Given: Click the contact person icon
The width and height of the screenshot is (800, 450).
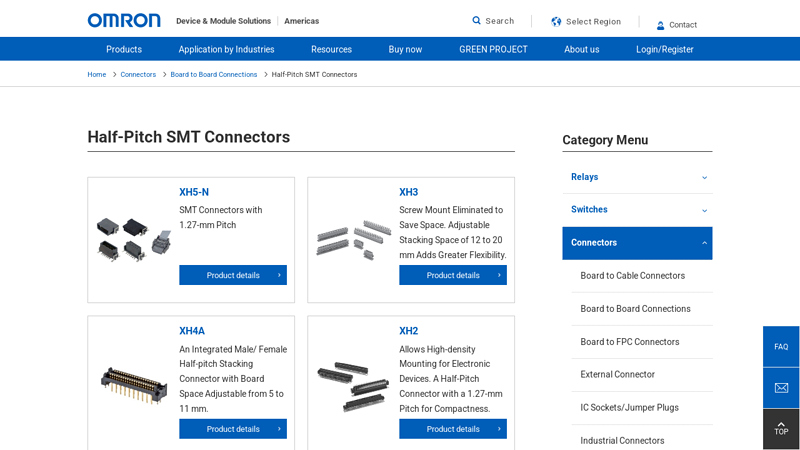Looking at the screenshot, I should pos(660,25).
